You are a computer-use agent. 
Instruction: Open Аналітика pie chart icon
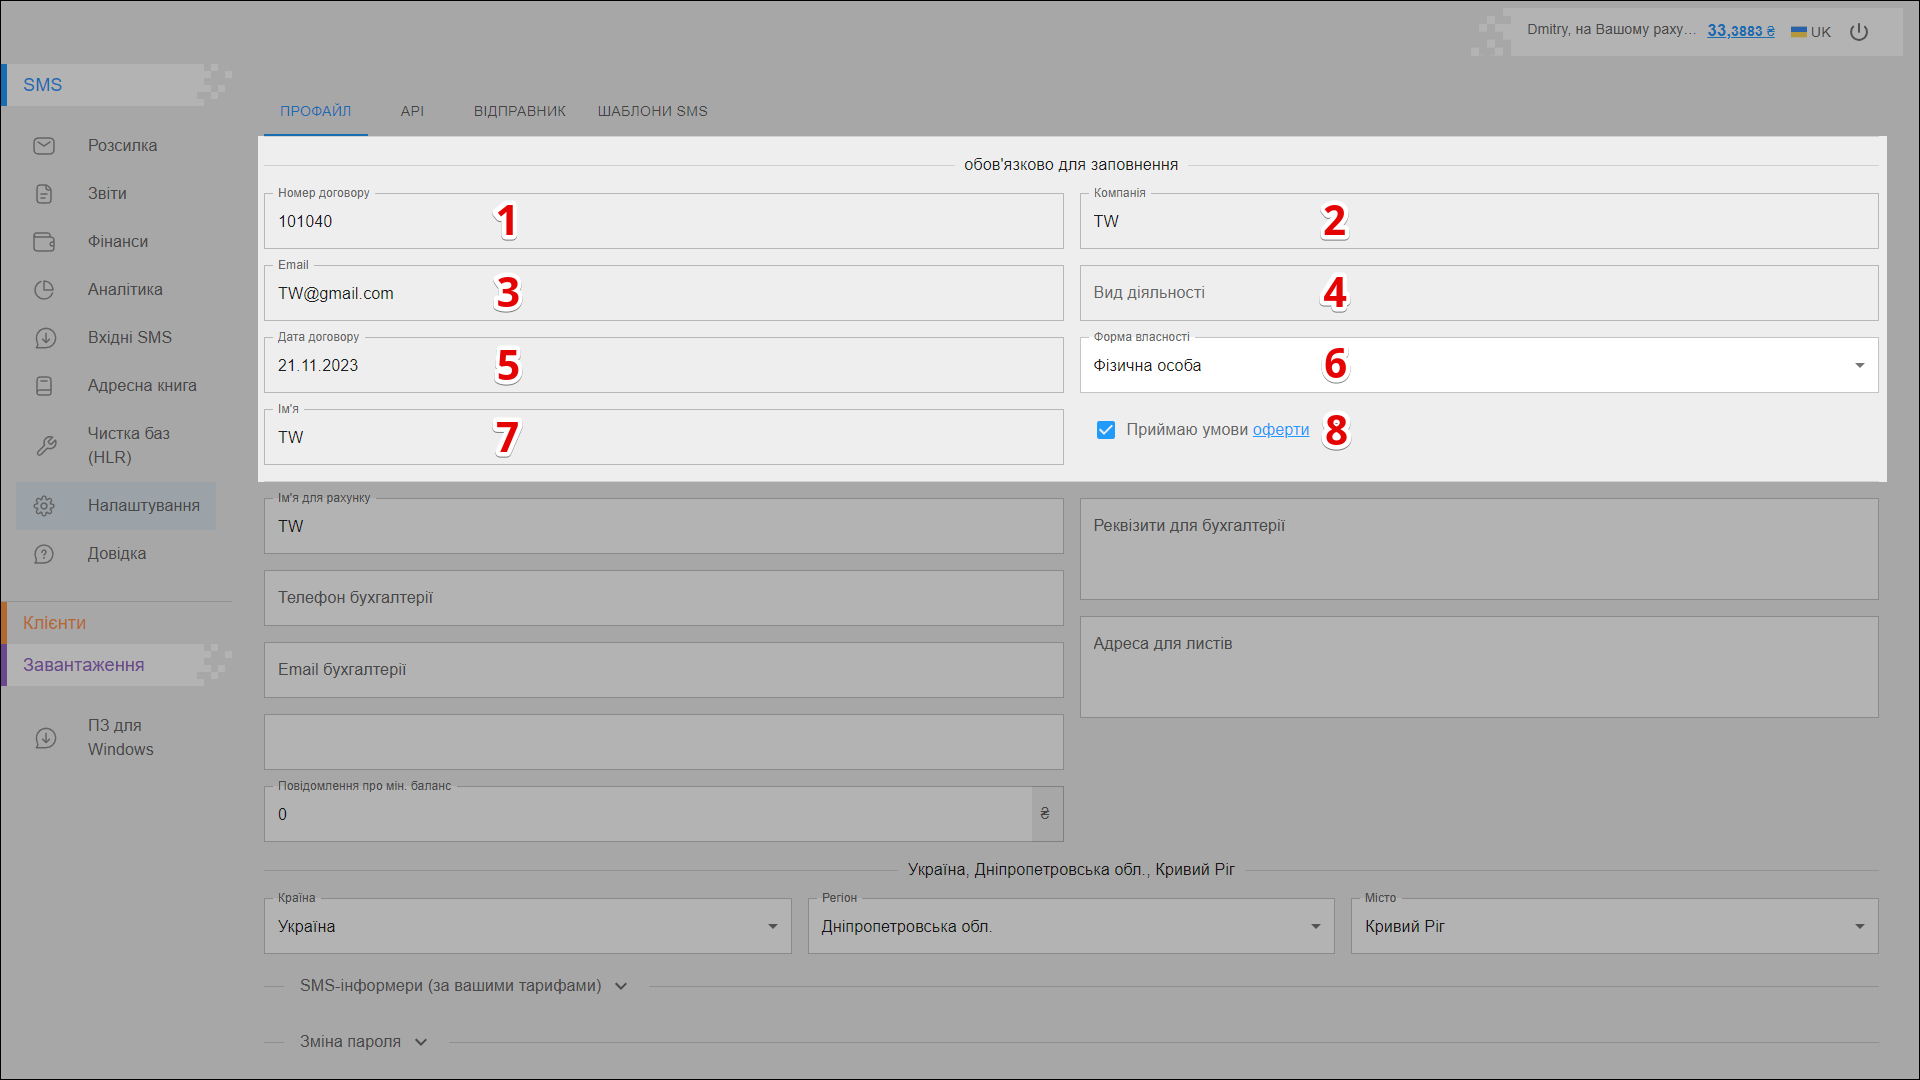pyautogui.click(x=44, y=290)
